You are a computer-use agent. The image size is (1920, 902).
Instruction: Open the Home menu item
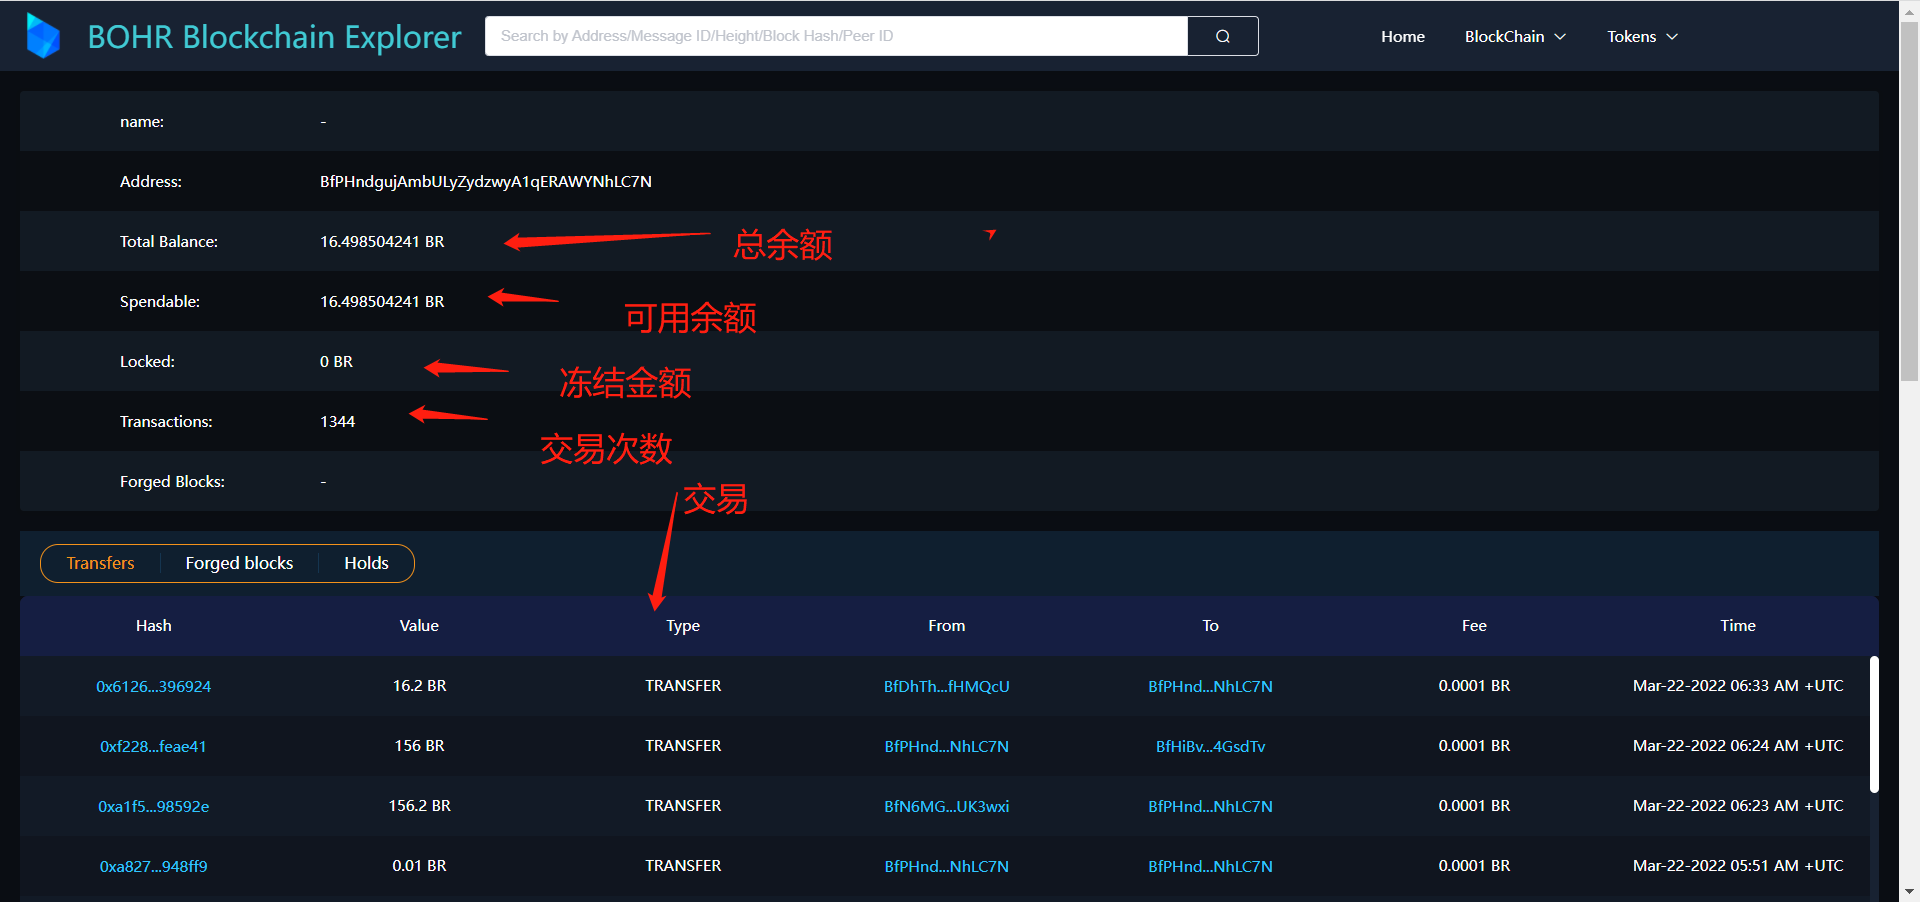[x=1402, y=36]
